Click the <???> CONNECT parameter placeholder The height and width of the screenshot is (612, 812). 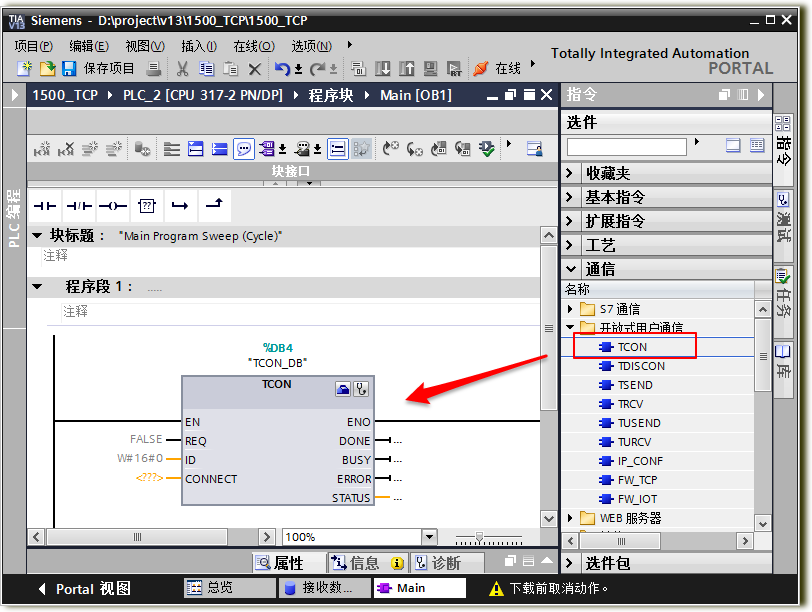[x=149, y=477]
